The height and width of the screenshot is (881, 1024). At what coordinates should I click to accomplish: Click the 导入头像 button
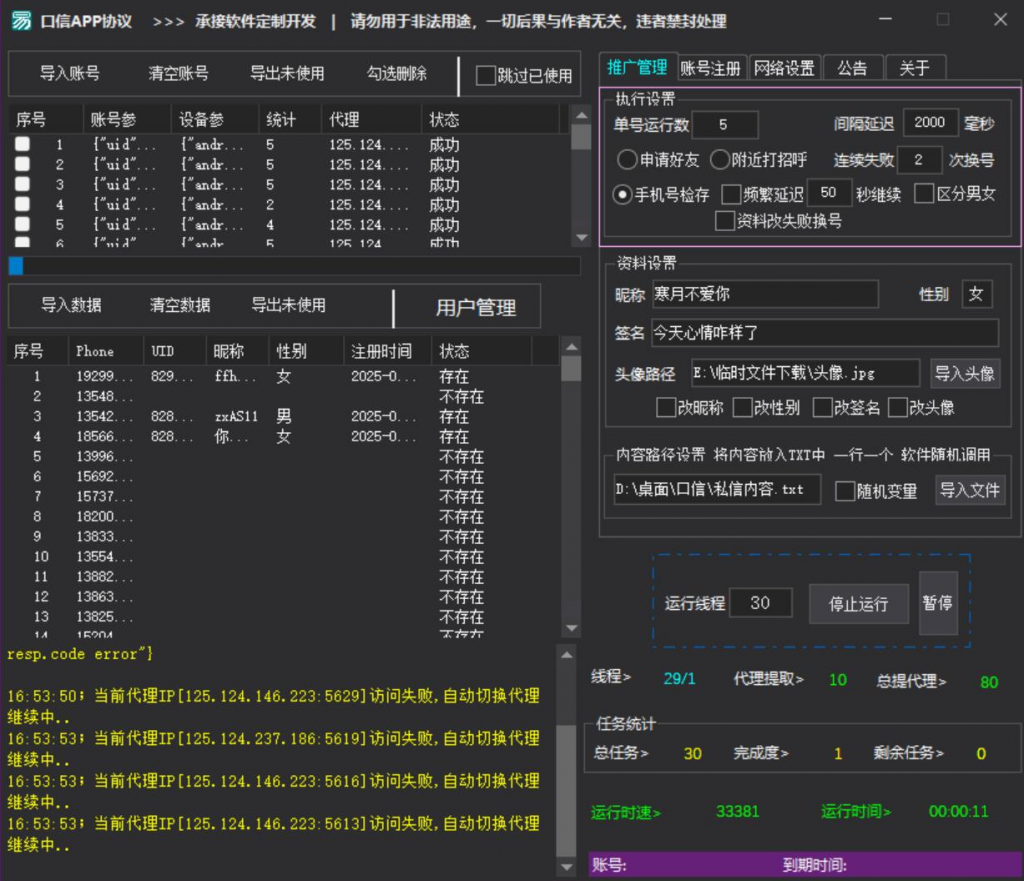(x=965, y=372)
